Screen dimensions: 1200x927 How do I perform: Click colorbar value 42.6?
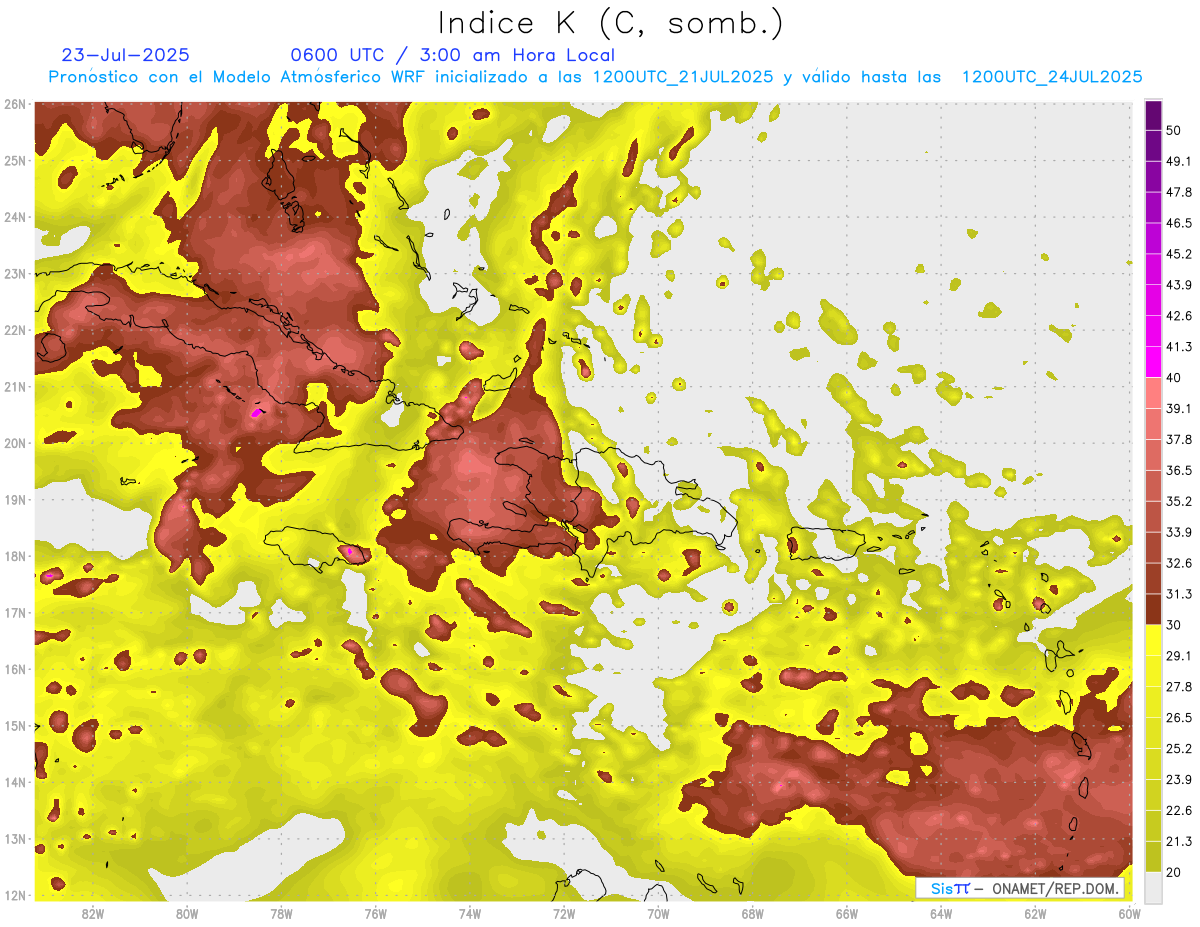1179,316
